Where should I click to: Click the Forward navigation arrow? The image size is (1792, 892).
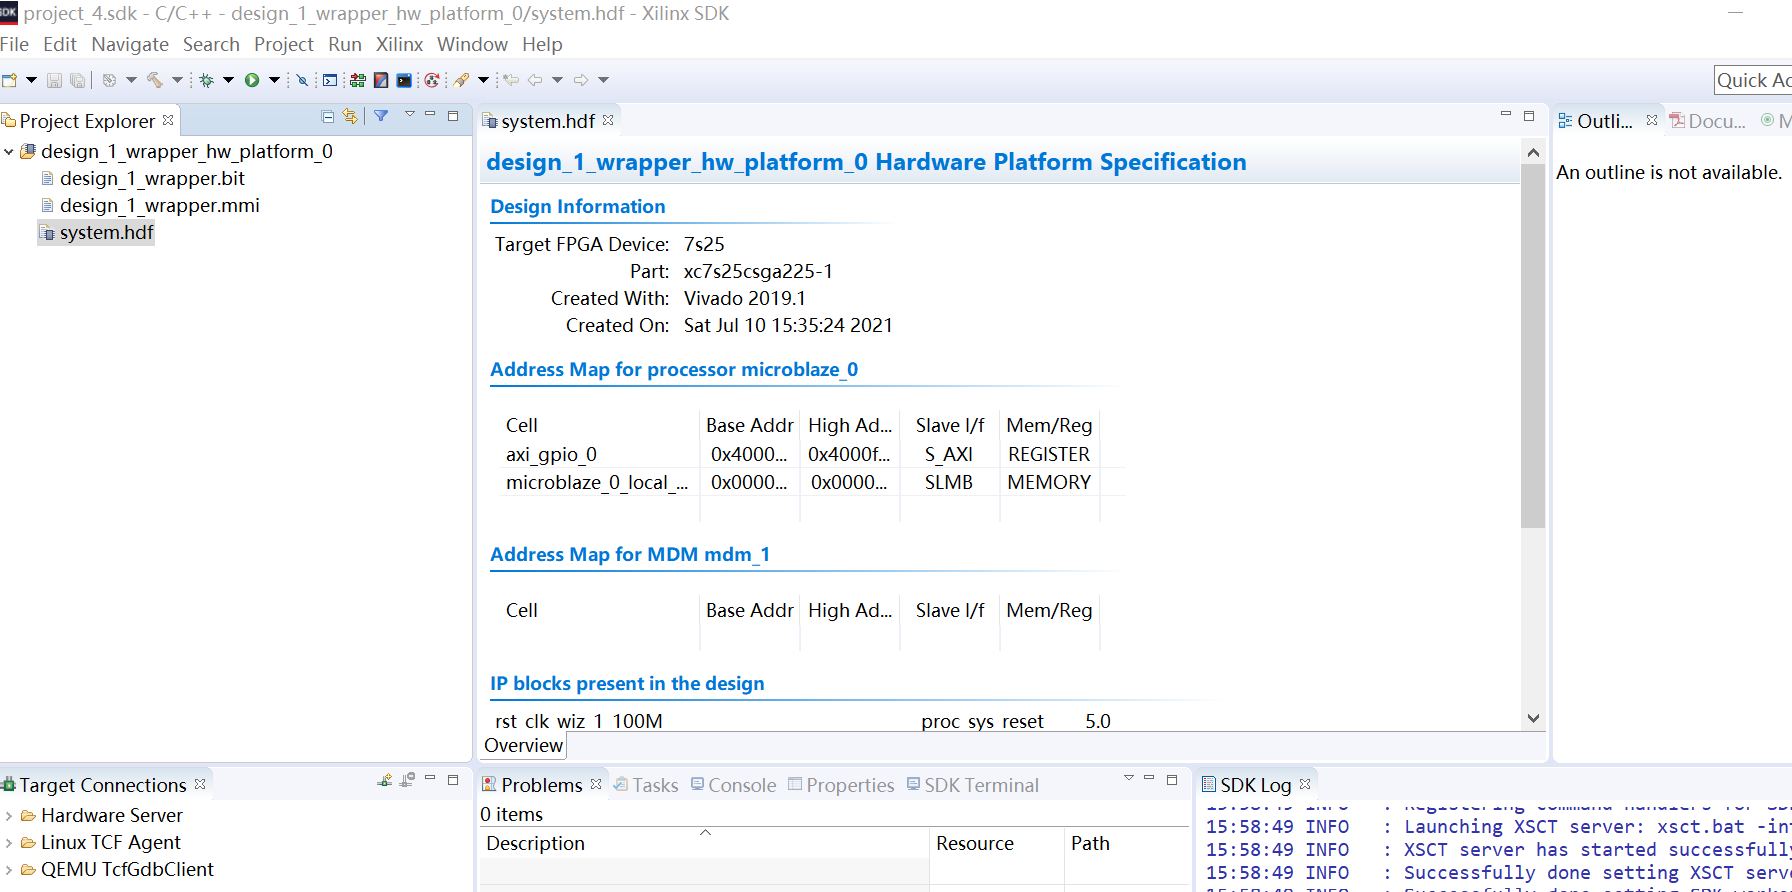coord(581,80)
